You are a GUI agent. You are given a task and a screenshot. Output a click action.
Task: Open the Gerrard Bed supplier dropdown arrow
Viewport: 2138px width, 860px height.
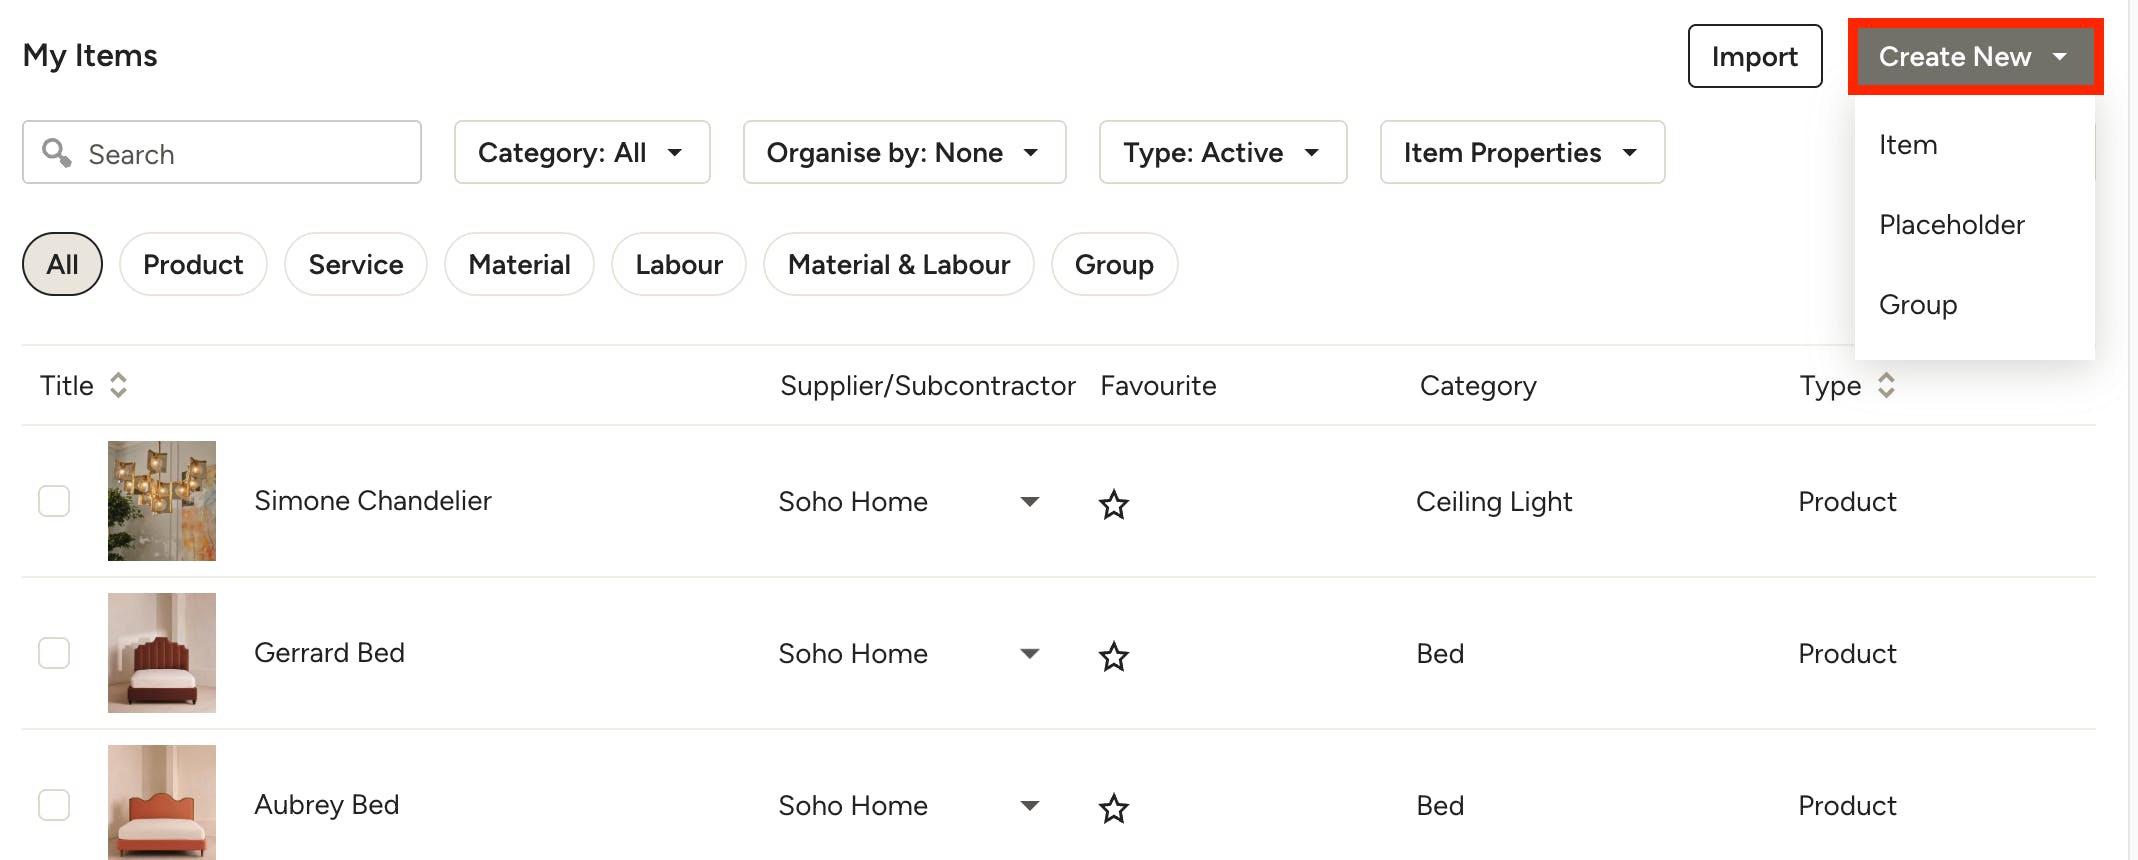pyautogui.click(x=1029, y=653)
